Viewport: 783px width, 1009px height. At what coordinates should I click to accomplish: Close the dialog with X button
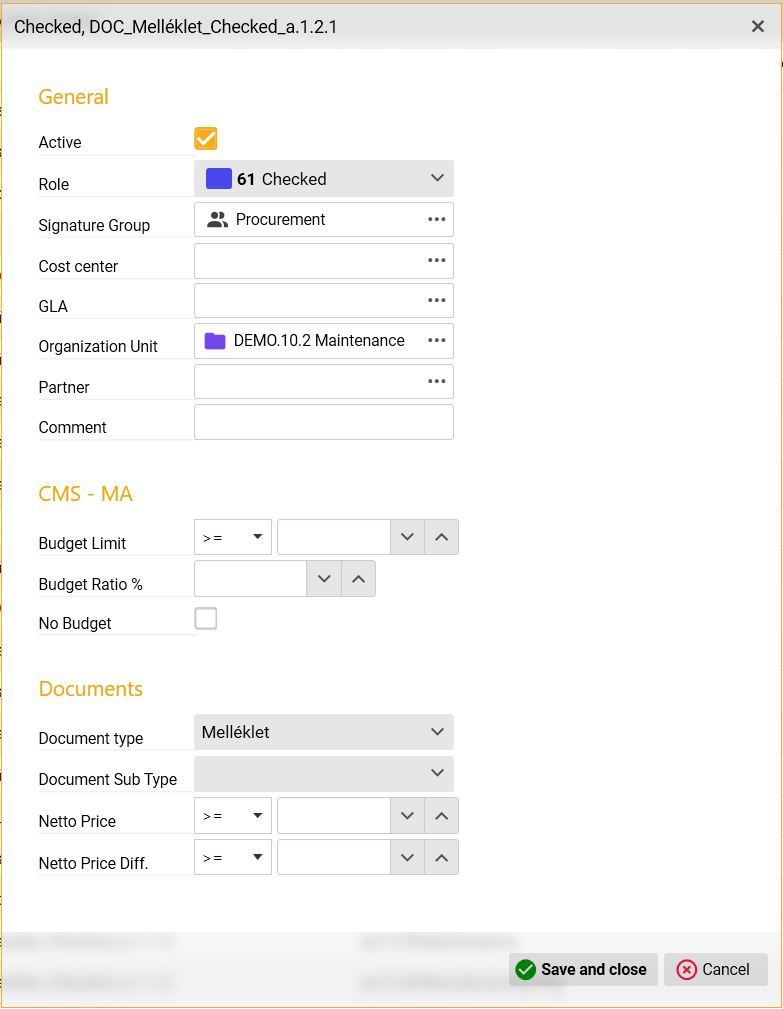(x=758, y=27)
